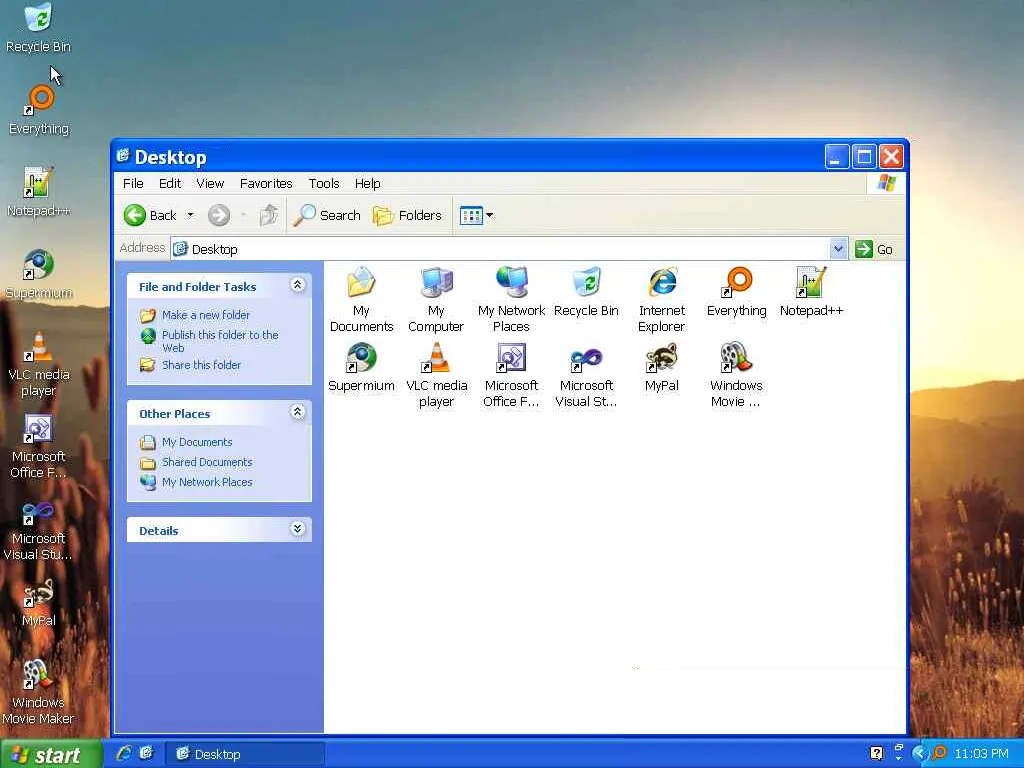Open the Start menu
The image size is (1024, 768).
pyautogui.click(x=51, y=754)
